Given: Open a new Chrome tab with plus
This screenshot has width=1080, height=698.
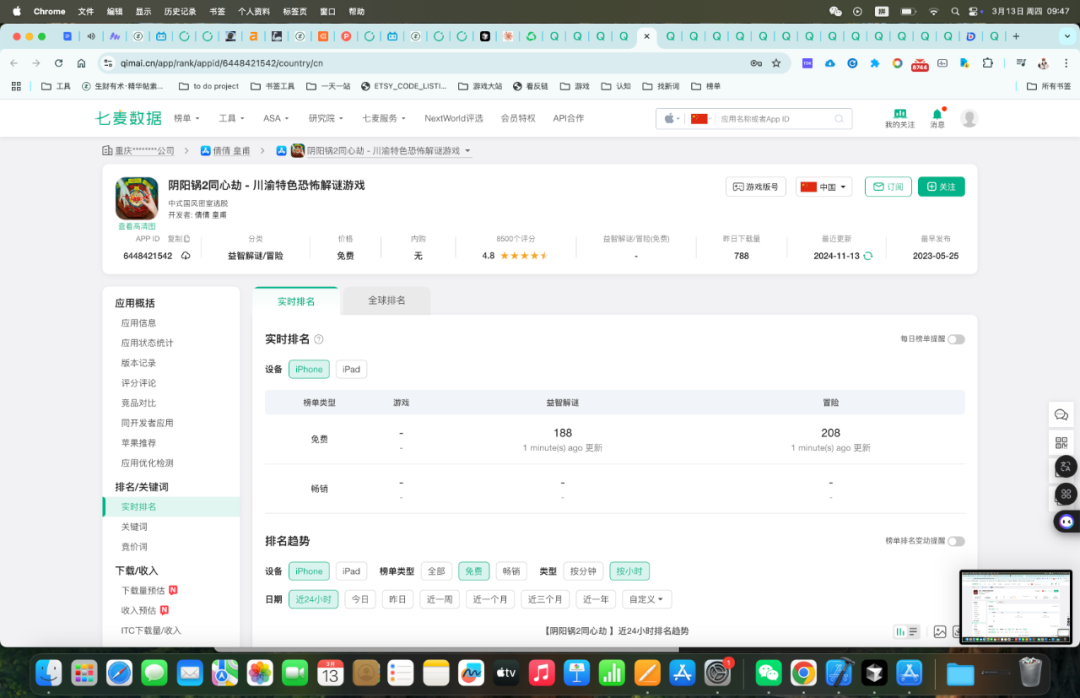Looking at the screenshot, I should [x=1016, y=37].
